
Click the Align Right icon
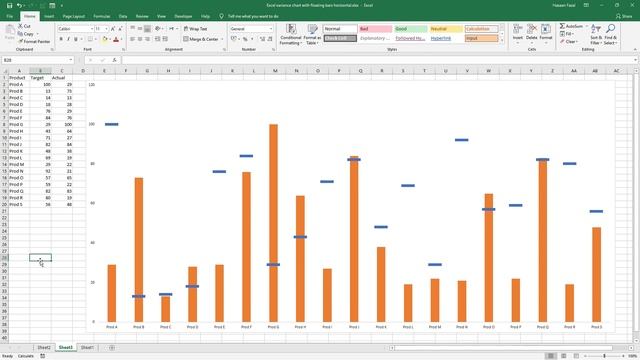[147, 39]
